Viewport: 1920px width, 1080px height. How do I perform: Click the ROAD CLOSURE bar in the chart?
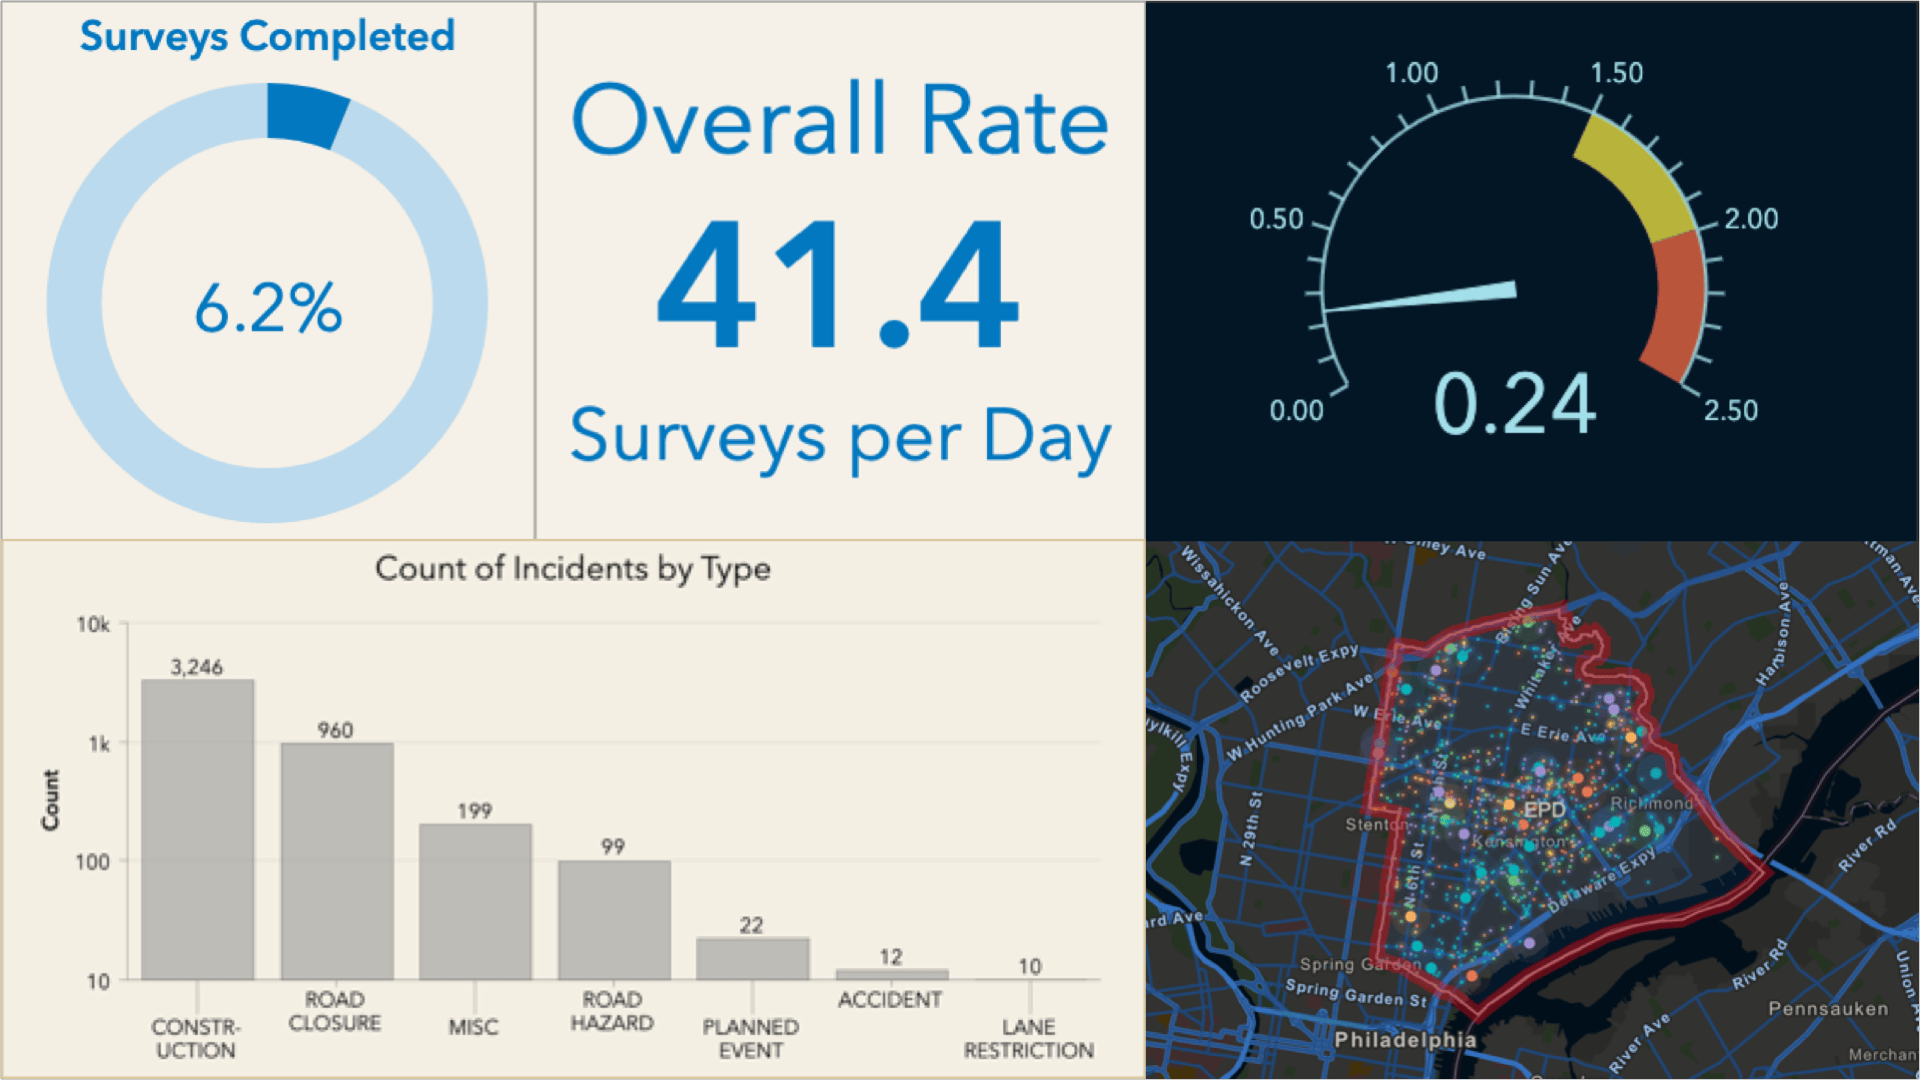(x=335, y=860)
